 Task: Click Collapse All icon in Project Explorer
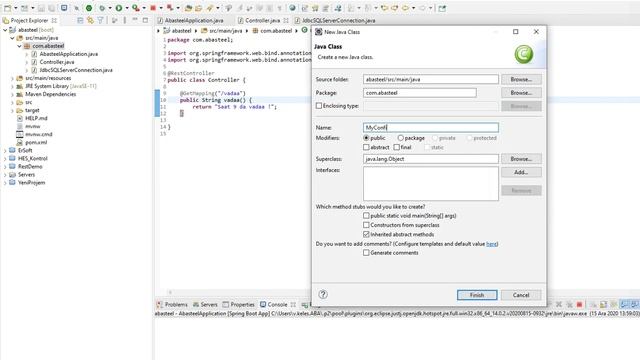[80, 20]
